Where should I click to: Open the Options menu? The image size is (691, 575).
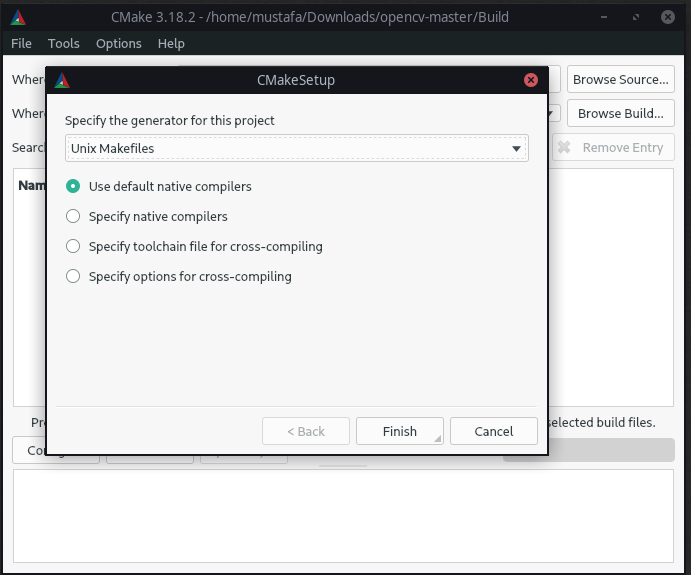click(x=119, y=43)
